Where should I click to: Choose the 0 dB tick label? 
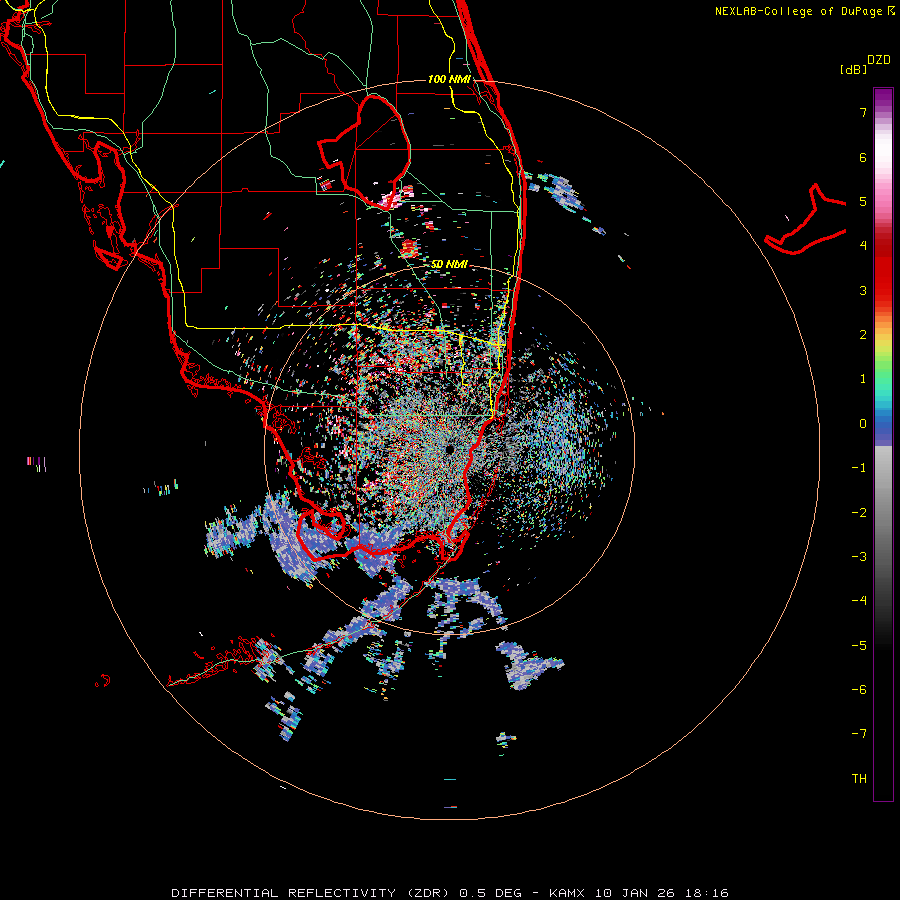pyautogui.click(x=863, y=424)
